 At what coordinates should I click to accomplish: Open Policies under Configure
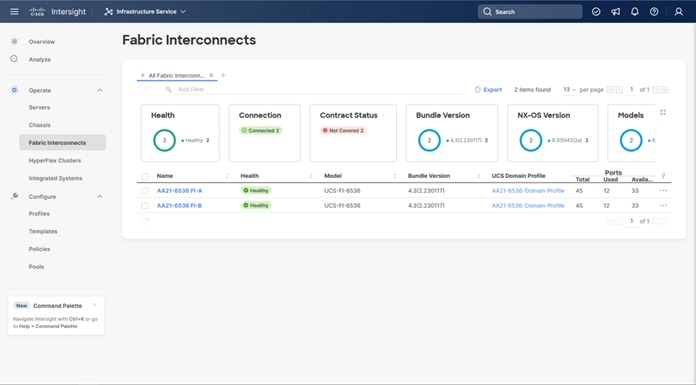coord(39,249)
